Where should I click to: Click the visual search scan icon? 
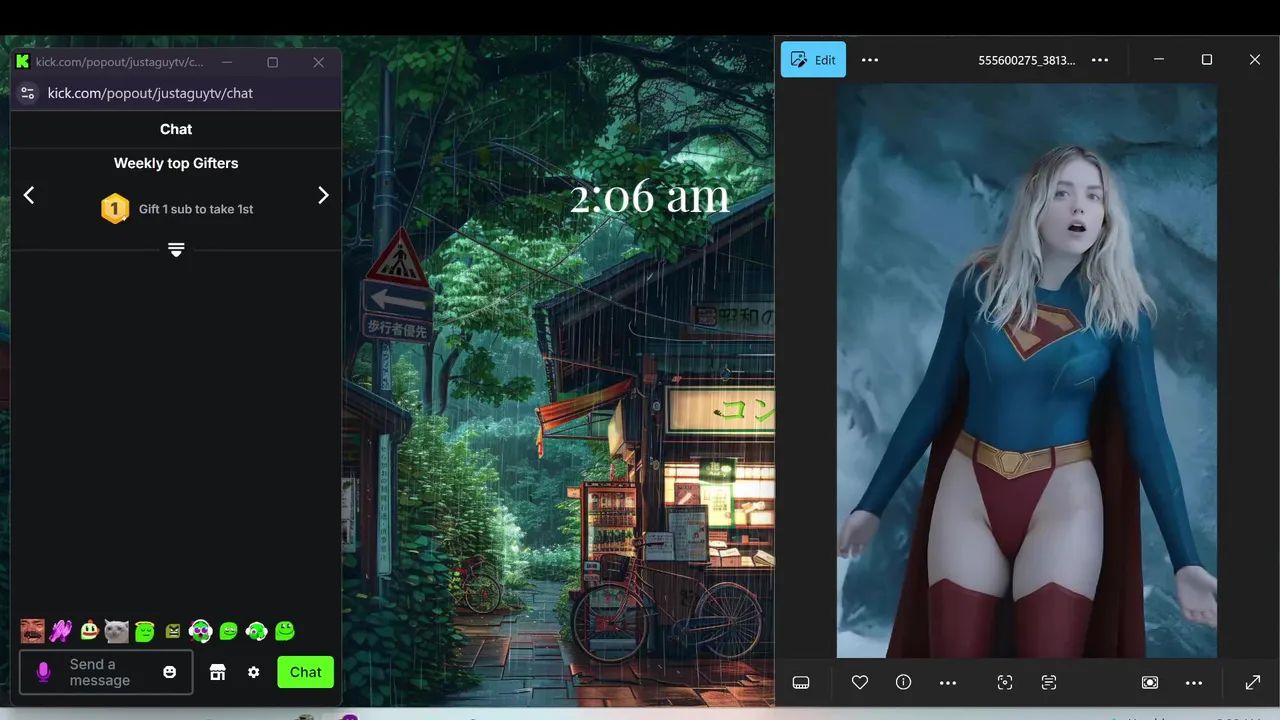[x=1005, y=682]
